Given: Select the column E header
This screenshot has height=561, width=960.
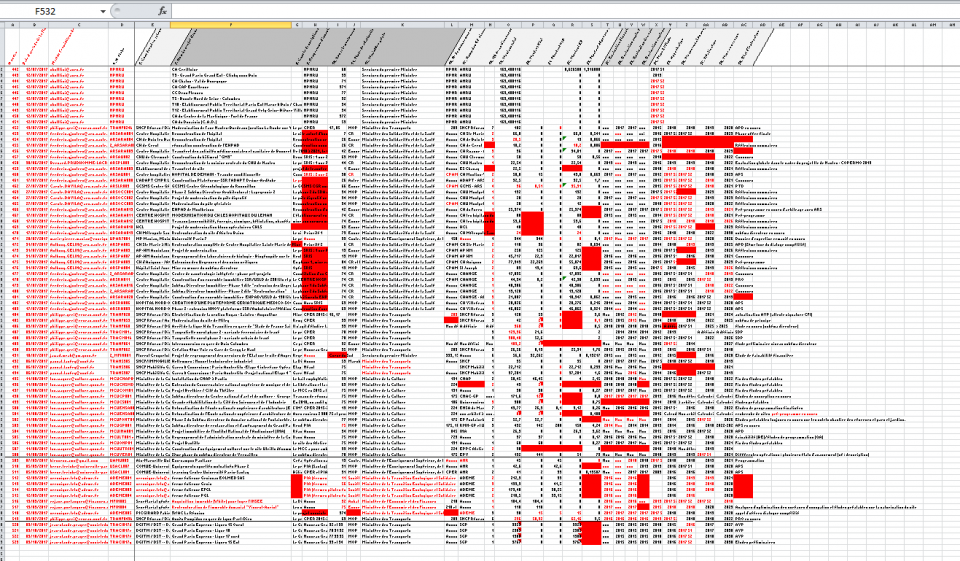Looking at the screenshot, I should click(152, 25).
